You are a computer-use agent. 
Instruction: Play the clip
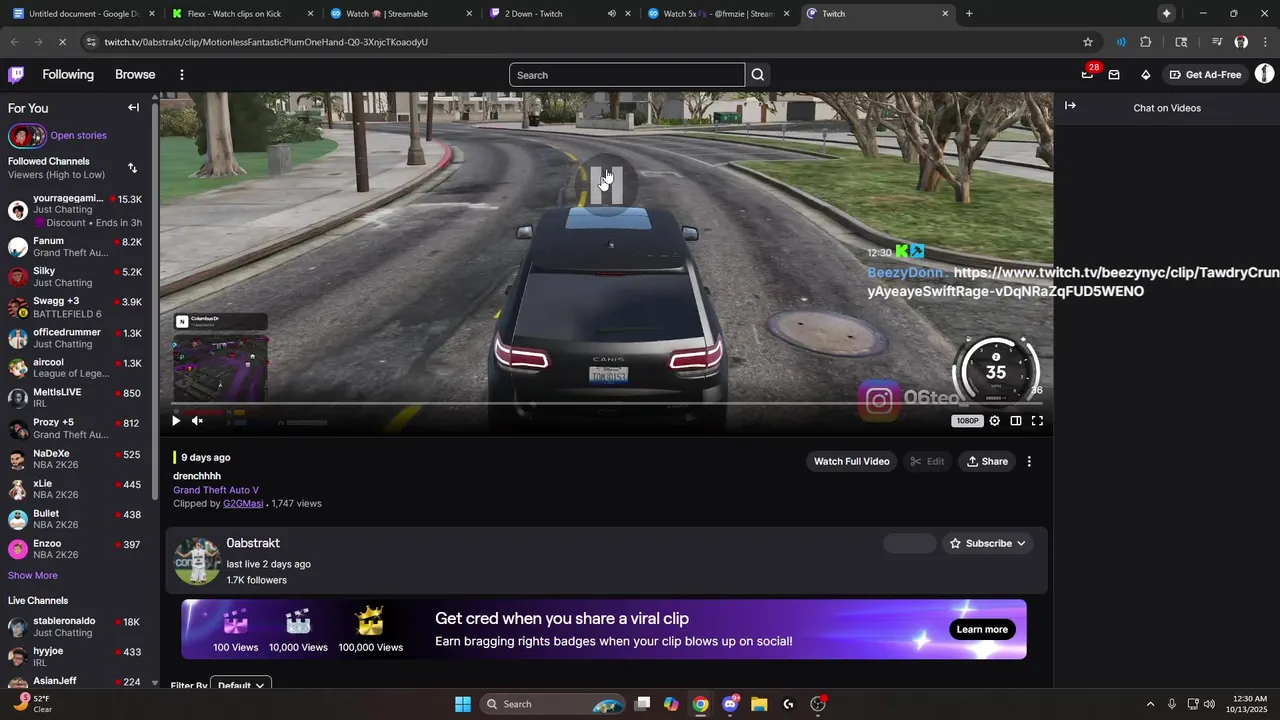[x=176, y=421]
